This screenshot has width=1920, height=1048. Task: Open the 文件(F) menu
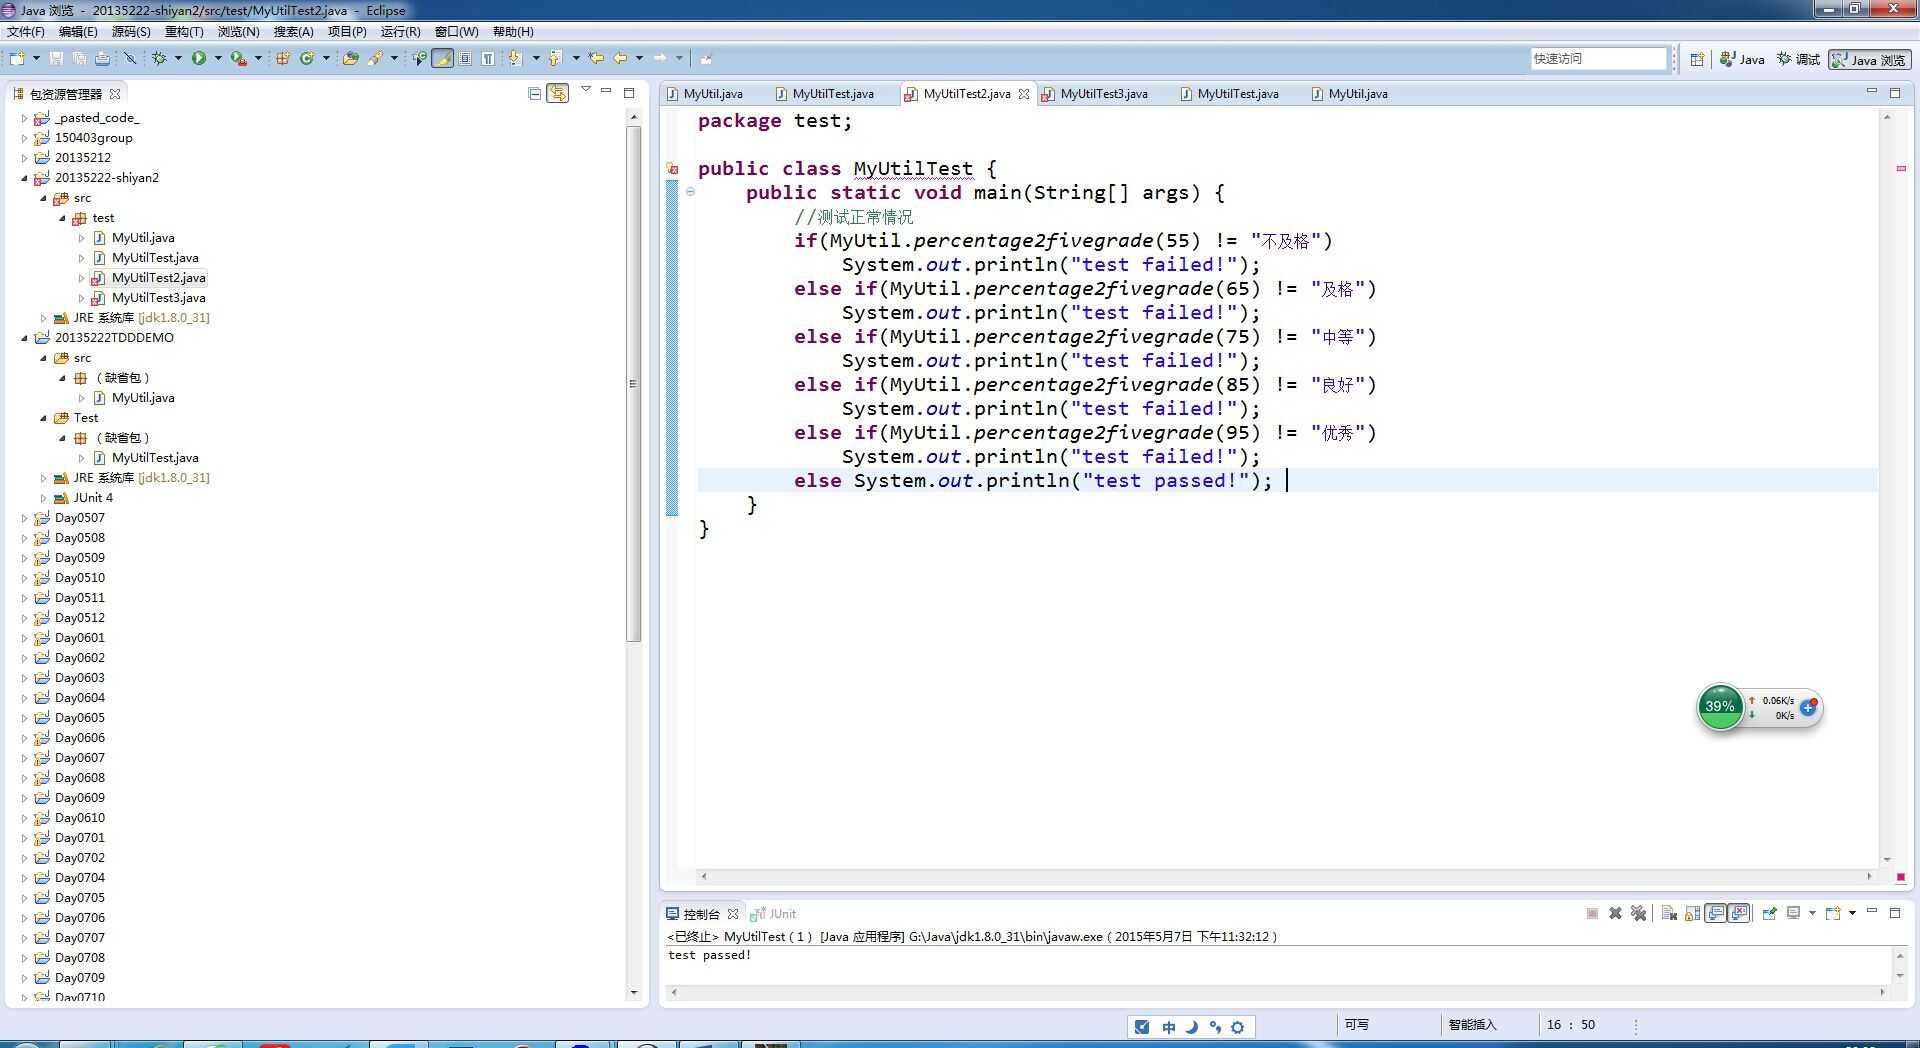coord(26,32)
